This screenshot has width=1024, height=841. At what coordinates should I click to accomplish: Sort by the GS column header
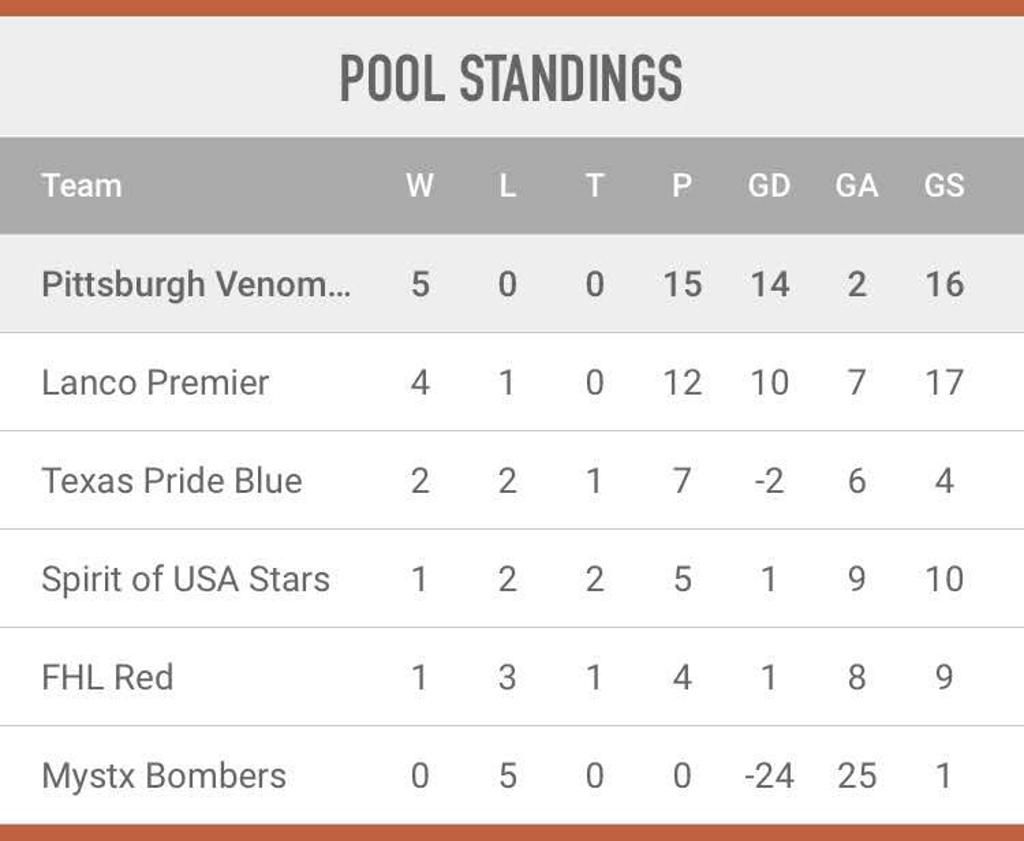[x=944, y=186]
